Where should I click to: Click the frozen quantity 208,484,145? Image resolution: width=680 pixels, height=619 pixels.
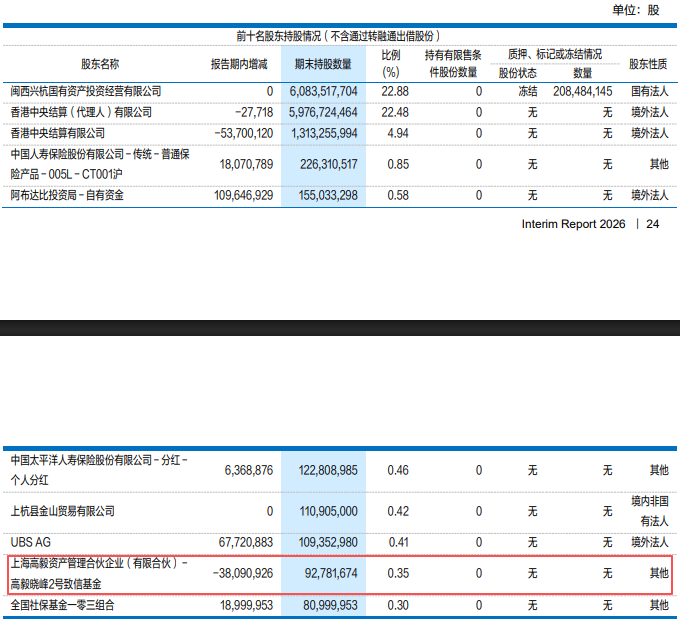pos(582,91)
